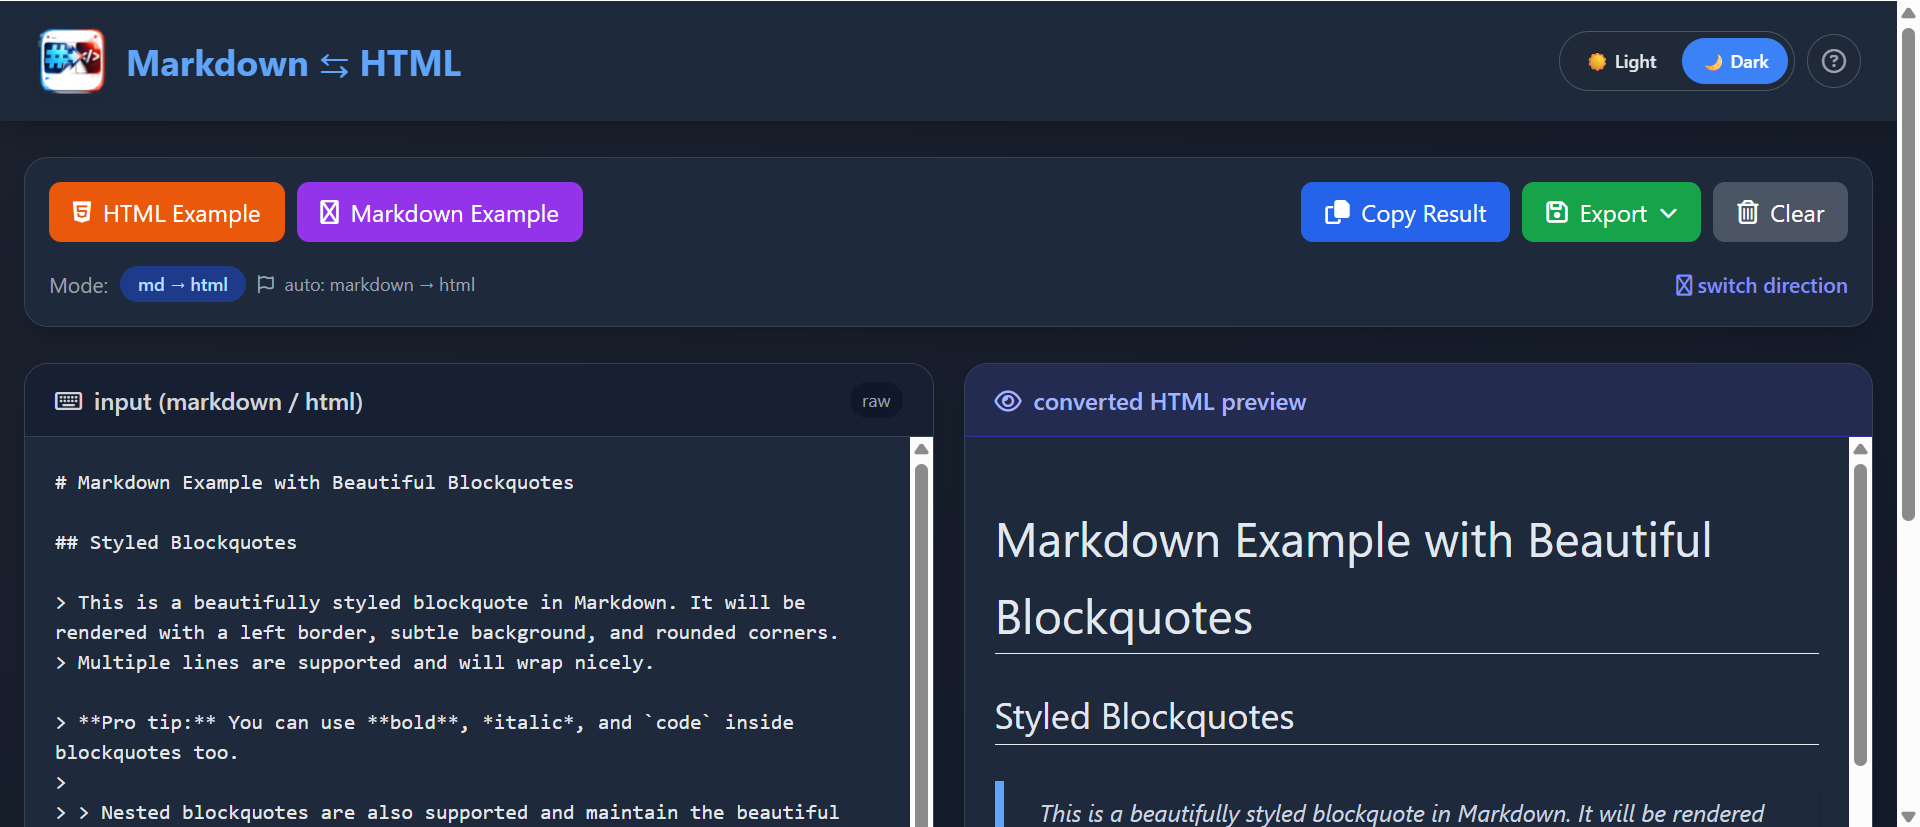The image size is (1920, 827).
Task: Click the 'converted HTML preview' label
Action: click(1169, 401)
